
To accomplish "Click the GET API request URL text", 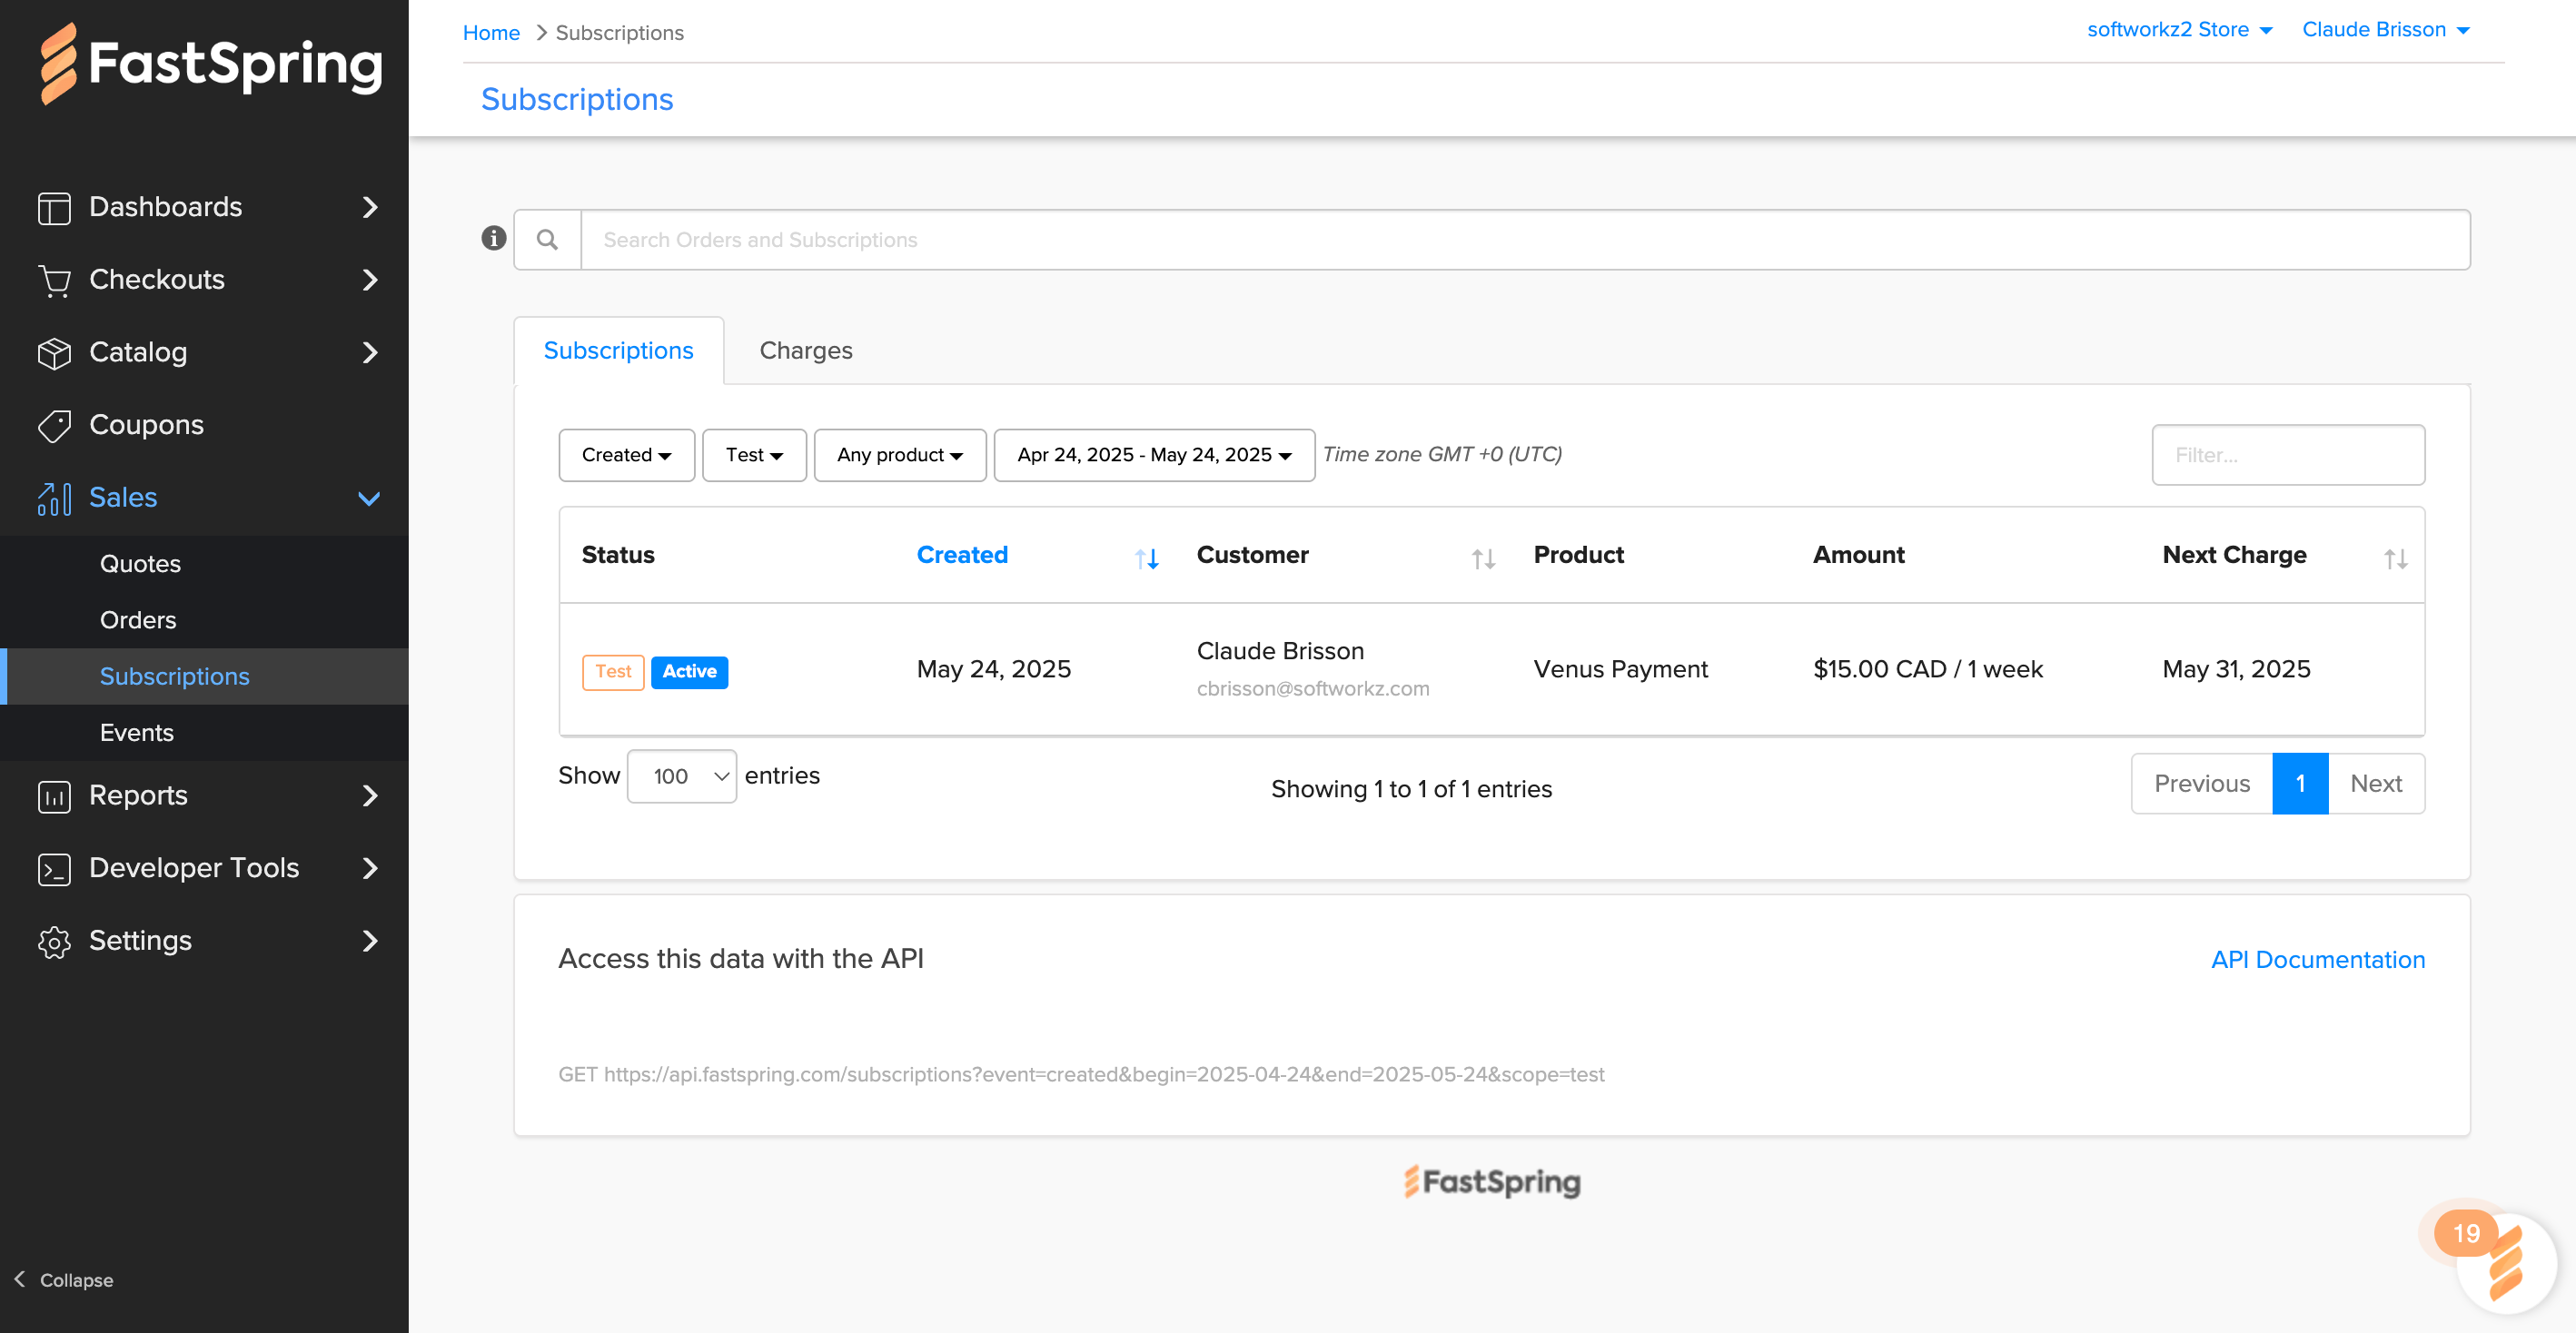I will [1081, 1074].
